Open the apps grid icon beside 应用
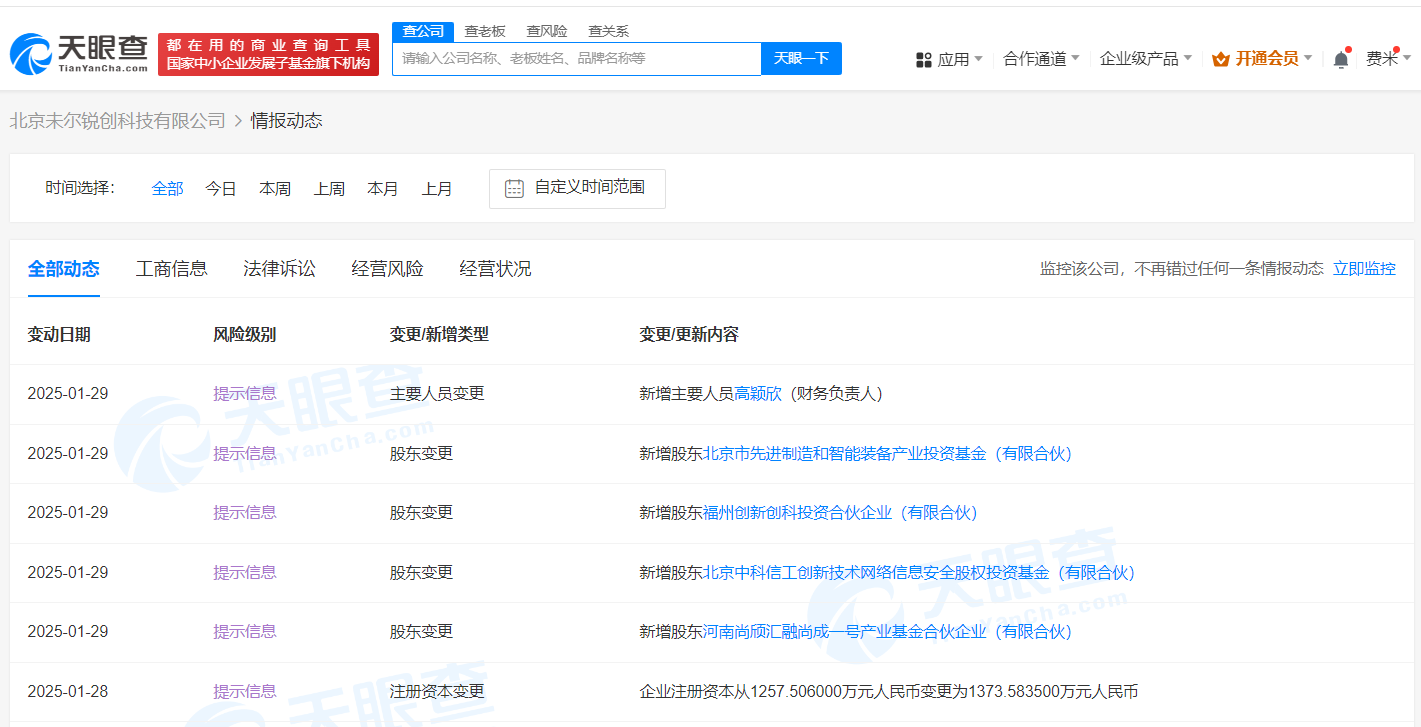Screen dimensions: 1421x727 click(923, 58)
